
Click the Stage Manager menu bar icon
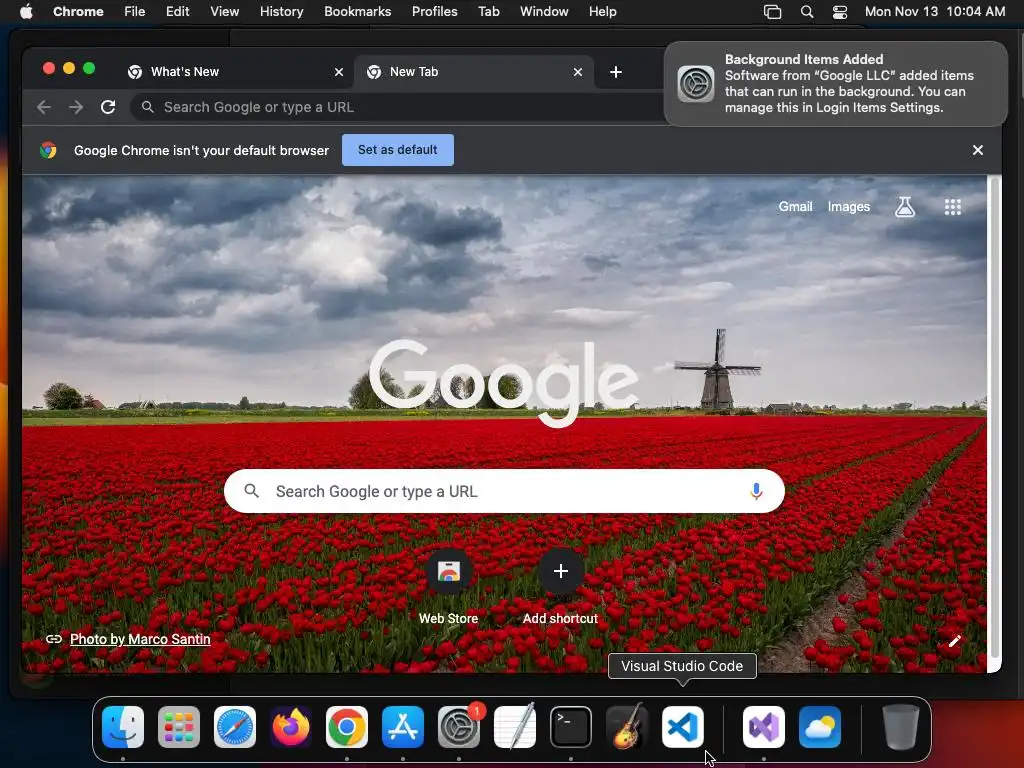tap(773, 12)
